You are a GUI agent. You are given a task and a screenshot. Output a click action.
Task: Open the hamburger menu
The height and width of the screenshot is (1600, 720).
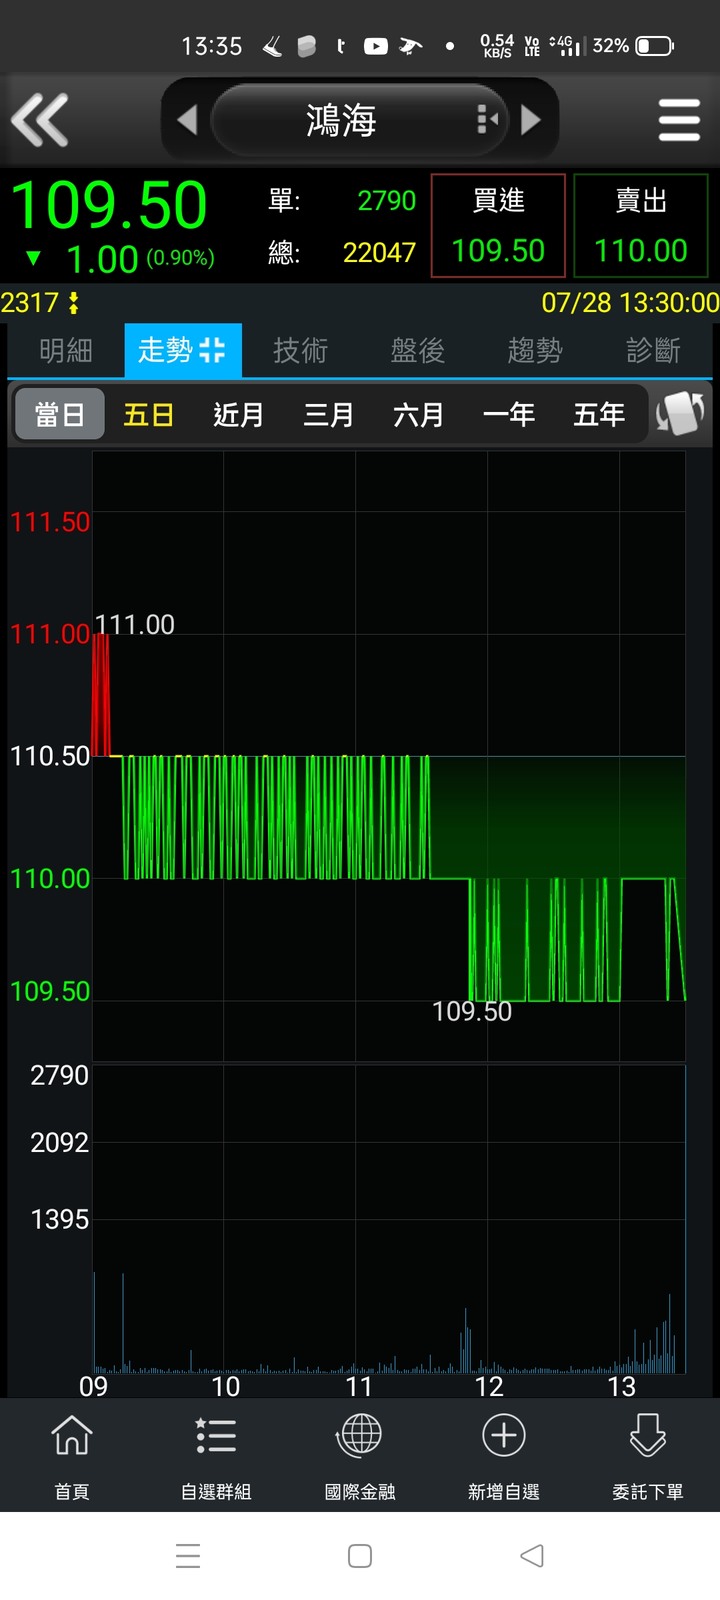(x=679, y=120)
